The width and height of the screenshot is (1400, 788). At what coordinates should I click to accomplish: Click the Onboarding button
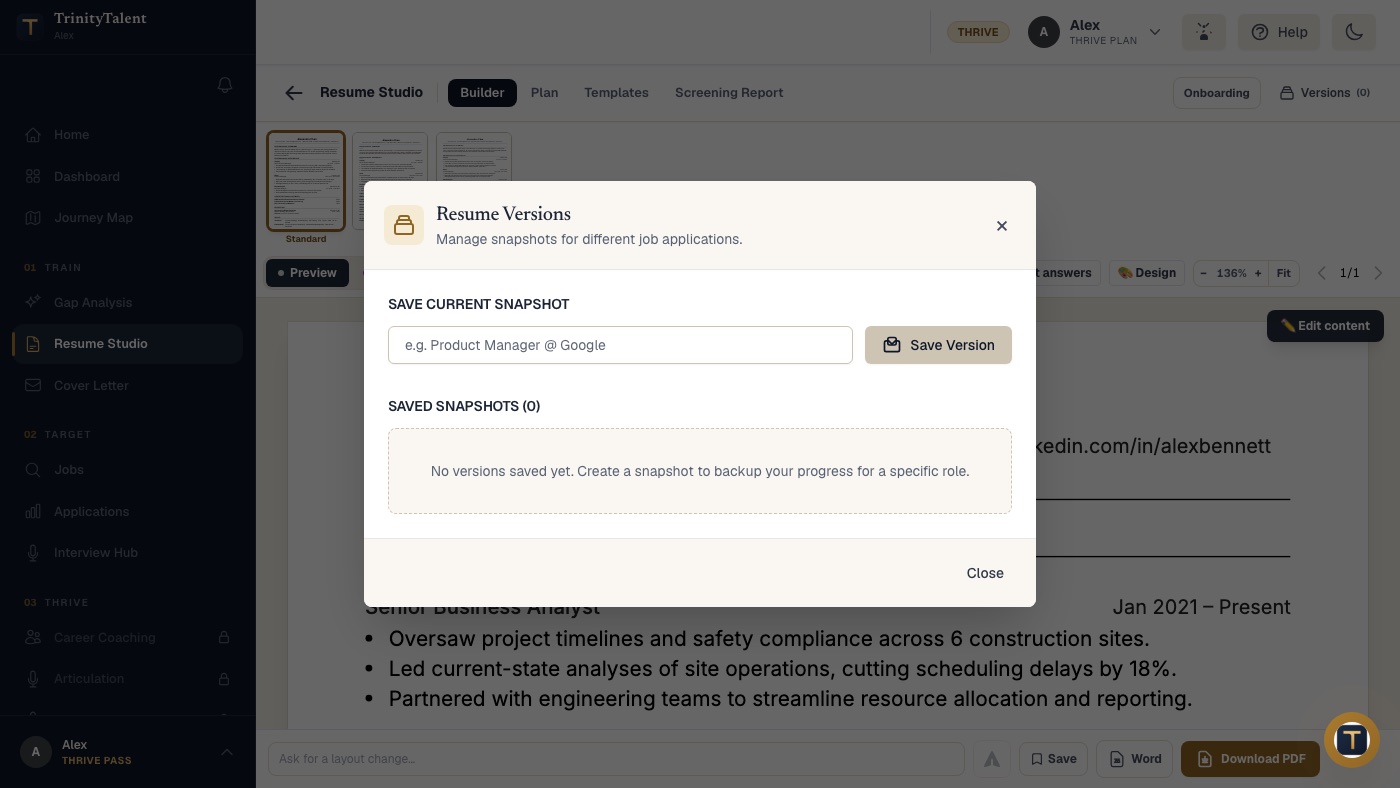click(x=1216, y=93)
